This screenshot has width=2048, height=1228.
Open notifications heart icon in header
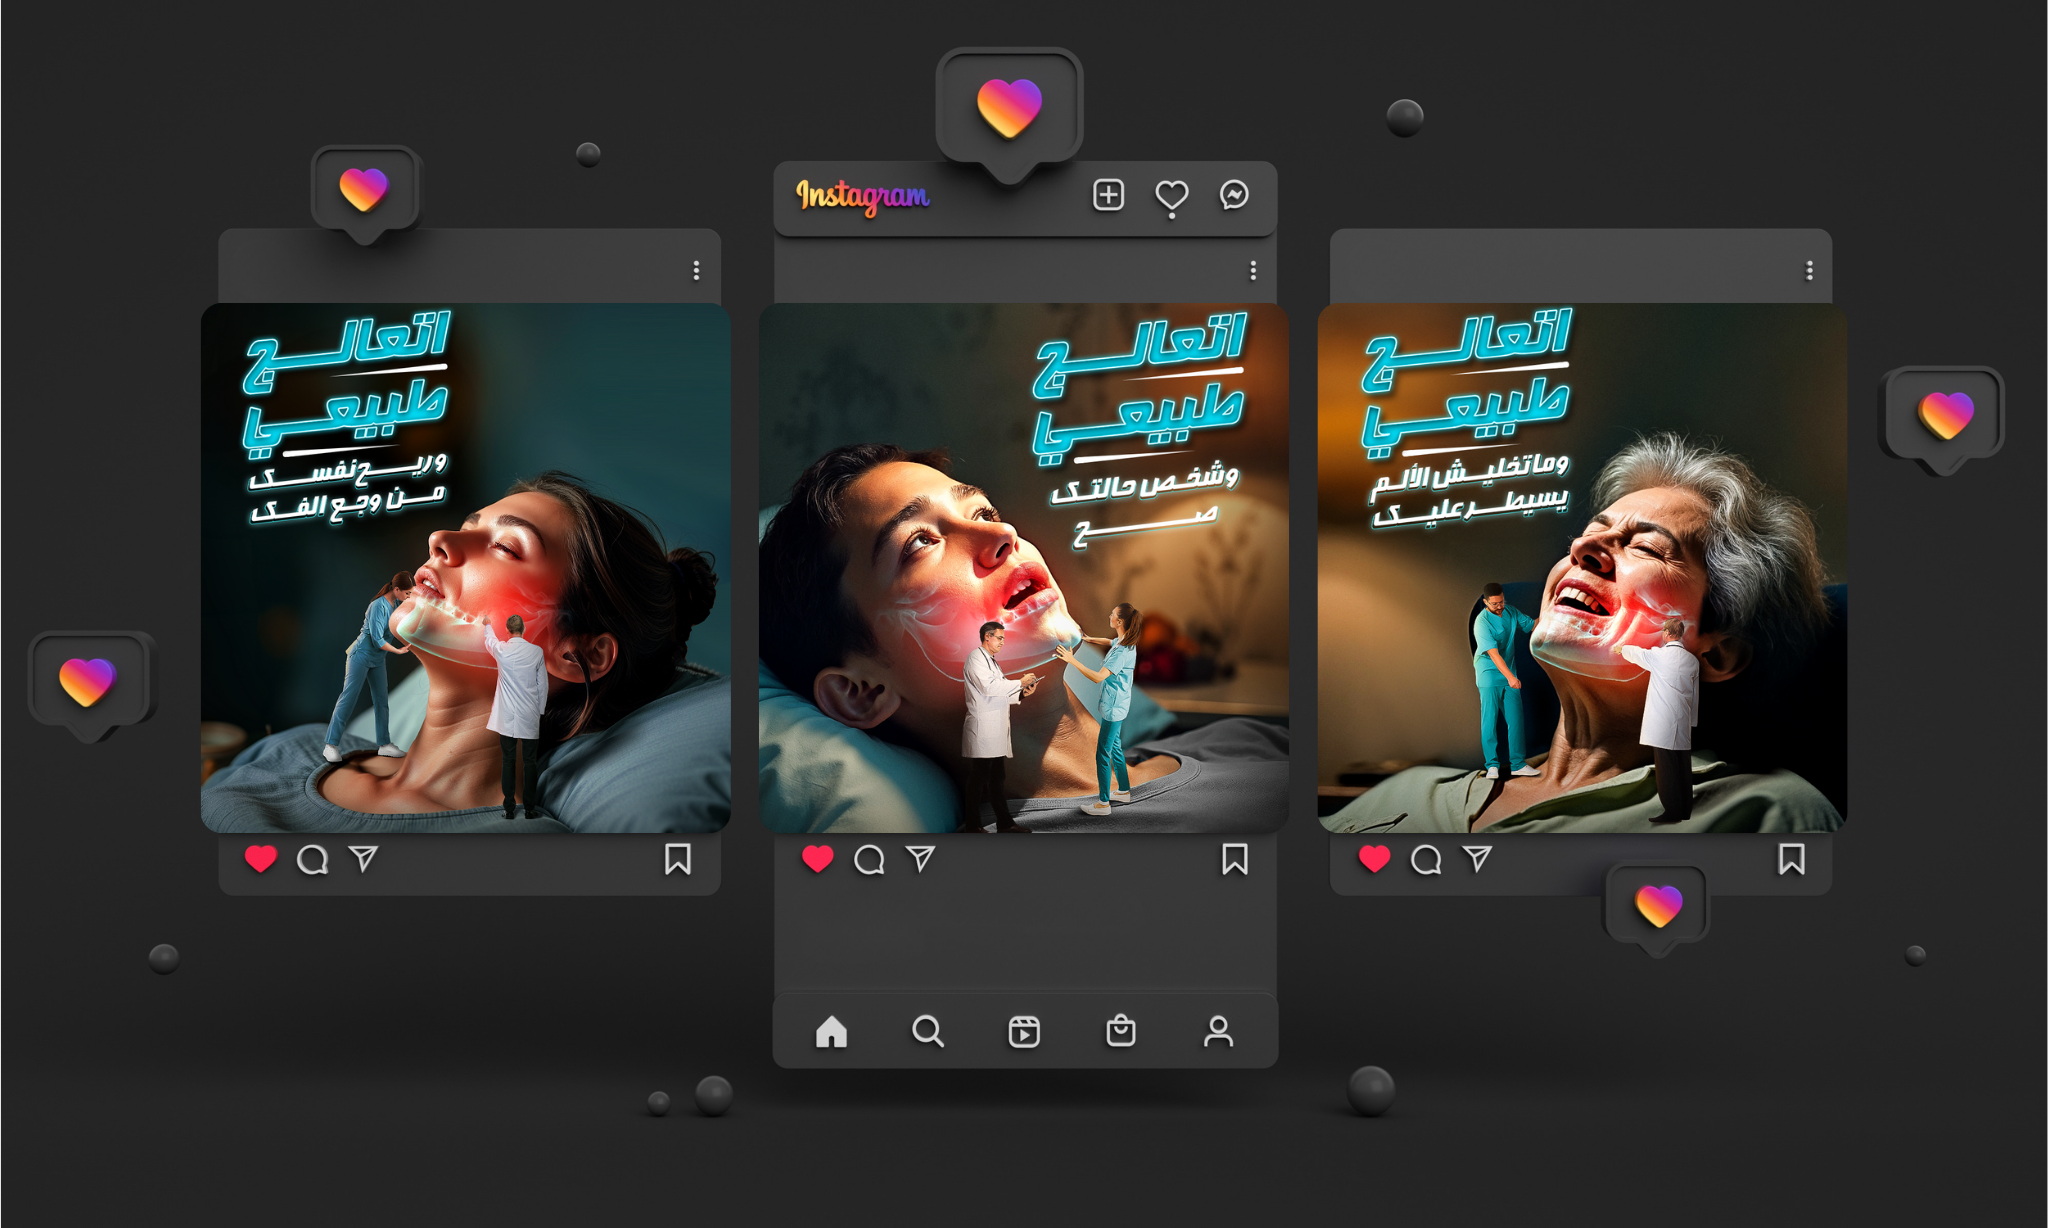(x=1171, y=195)
